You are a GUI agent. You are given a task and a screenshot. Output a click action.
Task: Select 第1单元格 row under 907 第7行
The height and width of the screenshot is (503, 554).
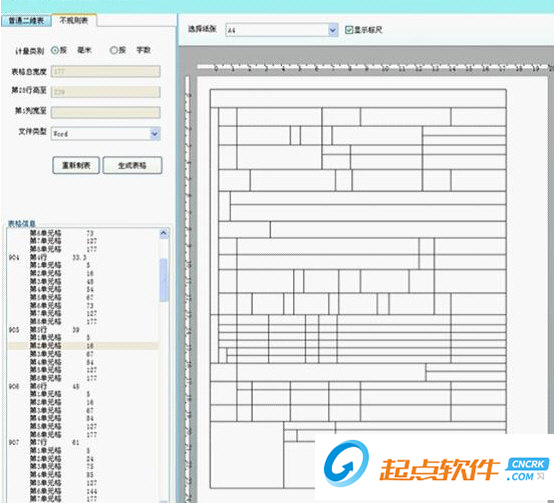coord(83,450)
